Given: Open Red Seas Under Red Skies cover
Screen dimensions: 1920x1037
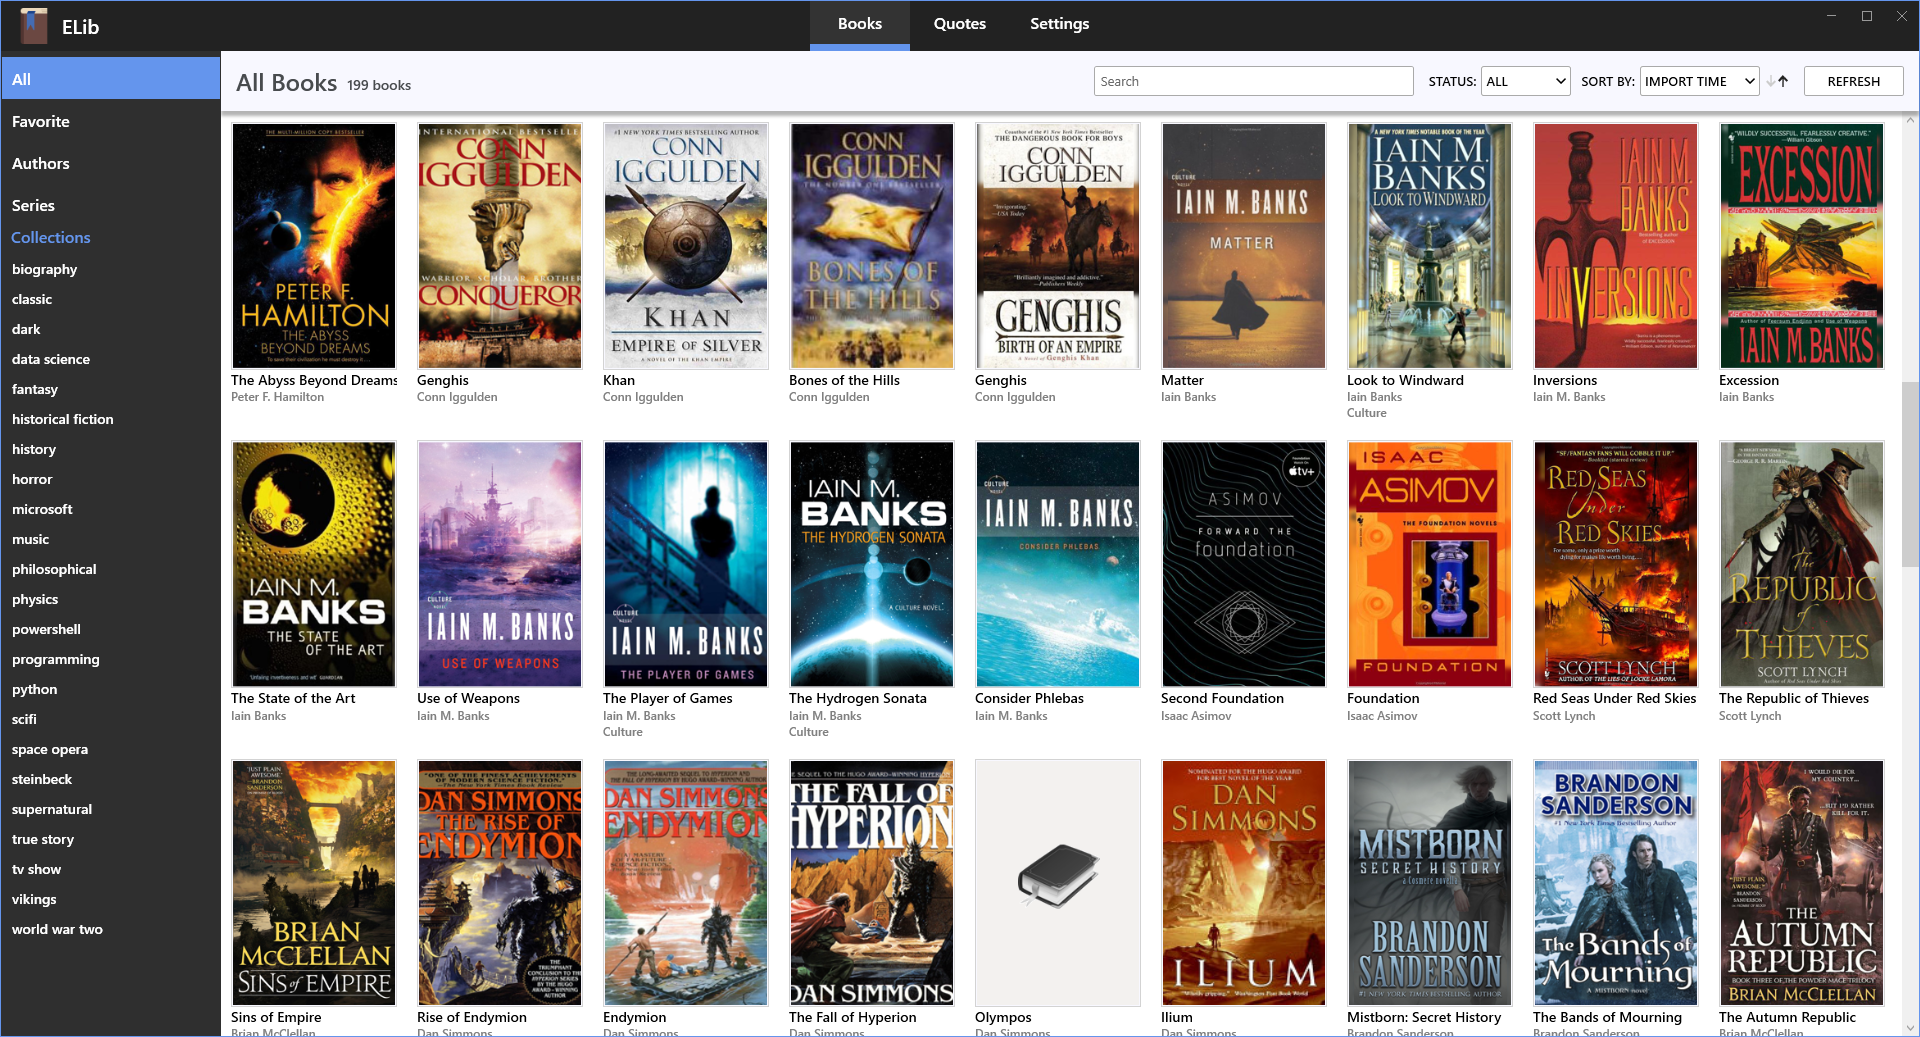Looking at the screenshot, I should (x=1616, y=564).
